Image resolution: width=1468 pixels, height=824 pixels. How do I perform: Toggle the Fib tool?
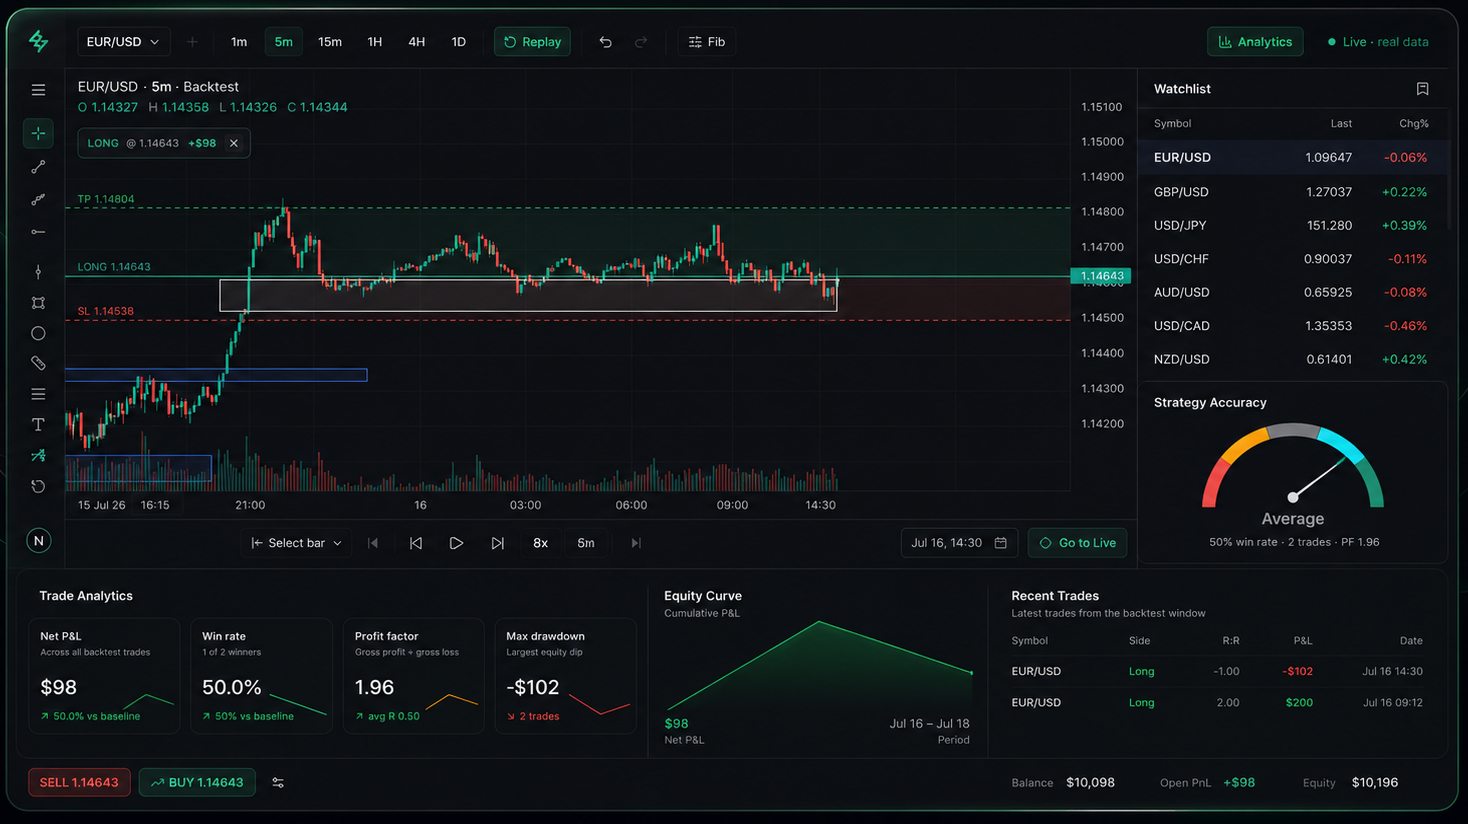pyautogui.click(x=707, y=42)
